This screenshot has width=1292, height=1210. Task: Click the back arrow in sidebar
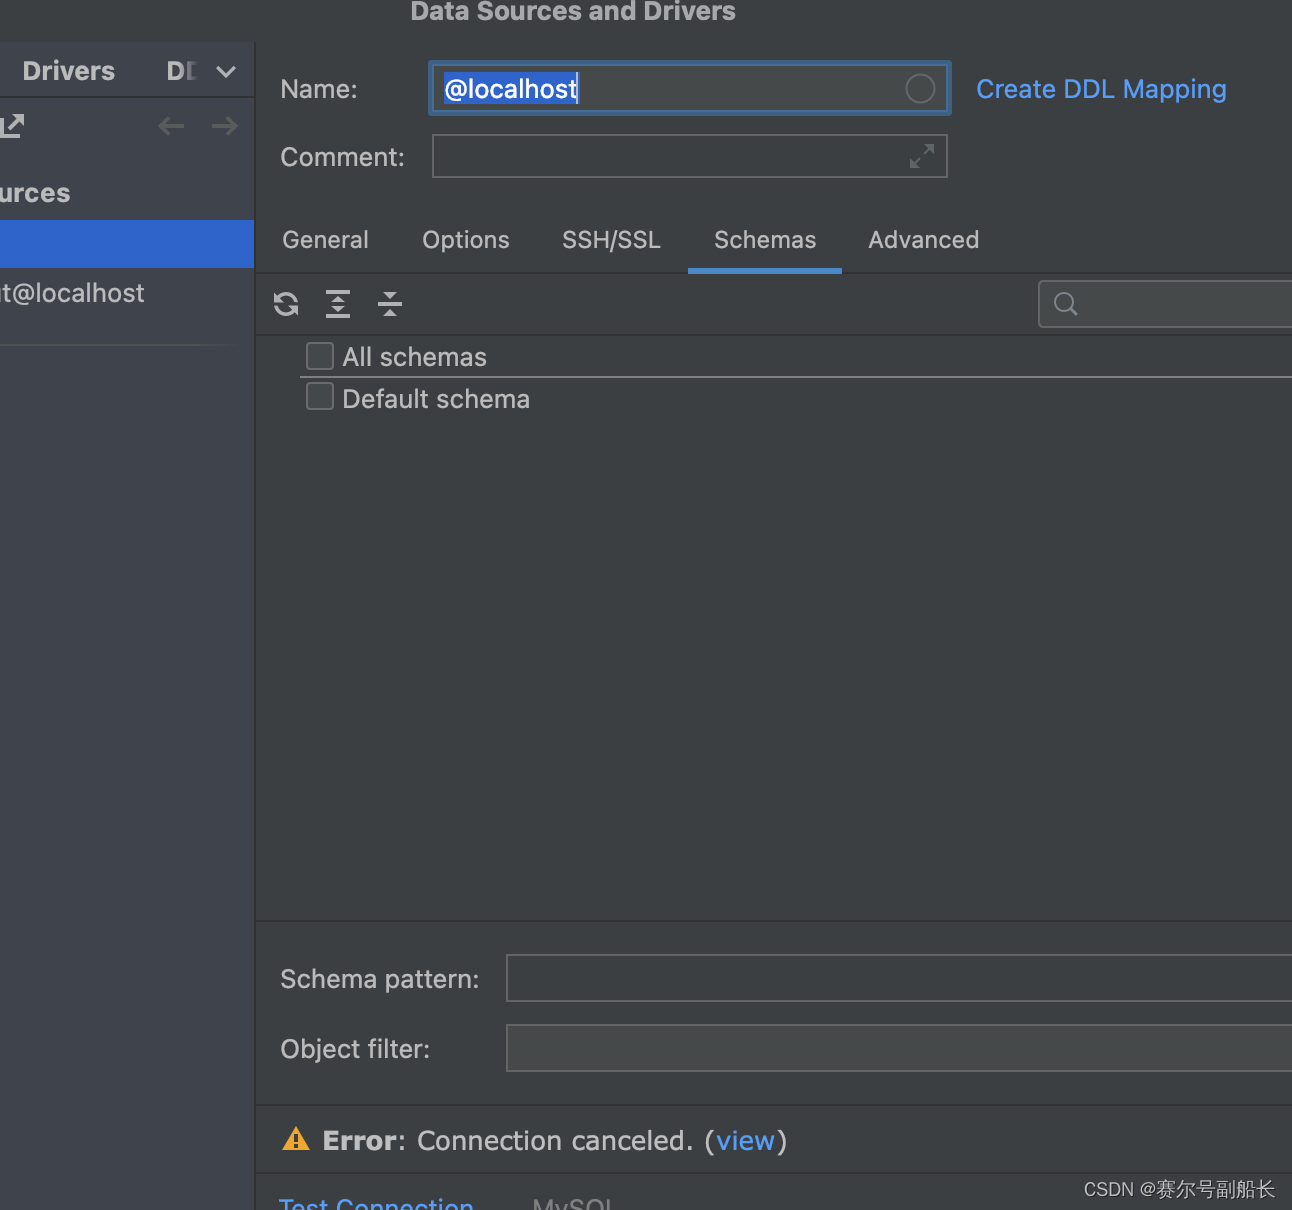click(x=171, y=126)
